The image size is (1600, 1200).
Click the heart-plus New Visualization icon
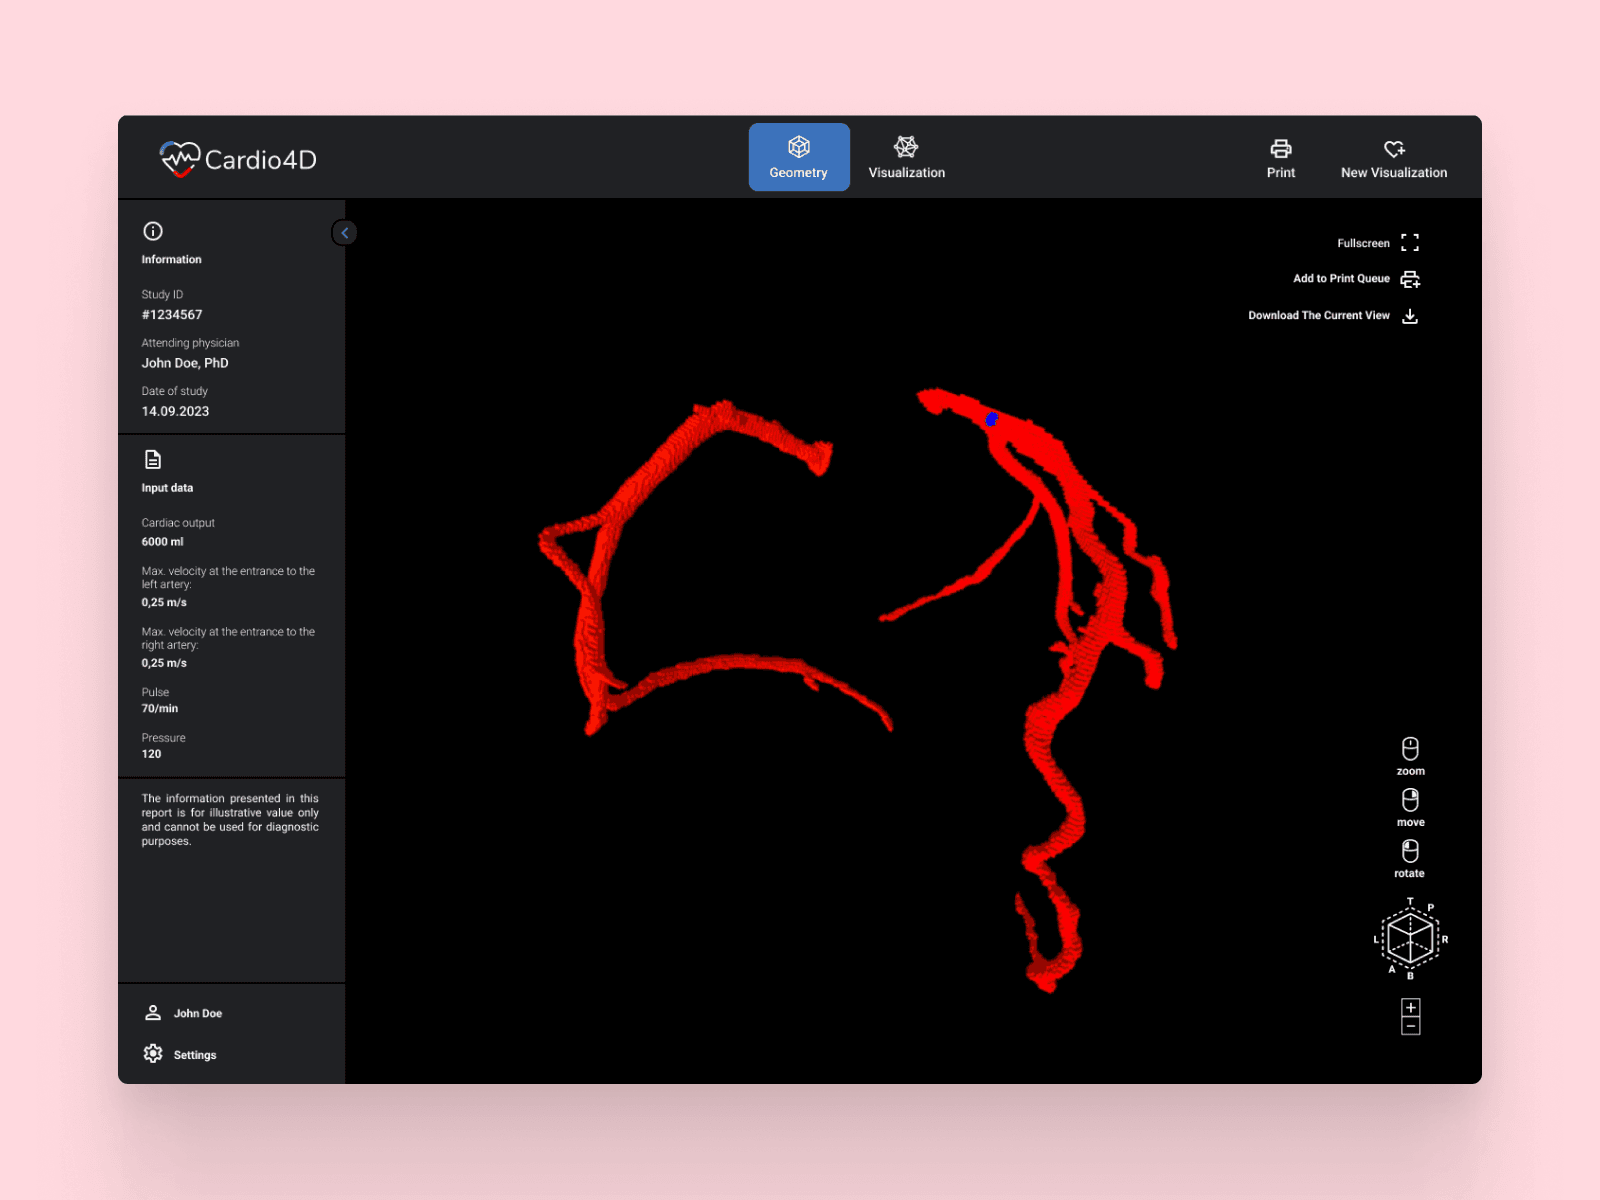click(x=1394, y=149)
